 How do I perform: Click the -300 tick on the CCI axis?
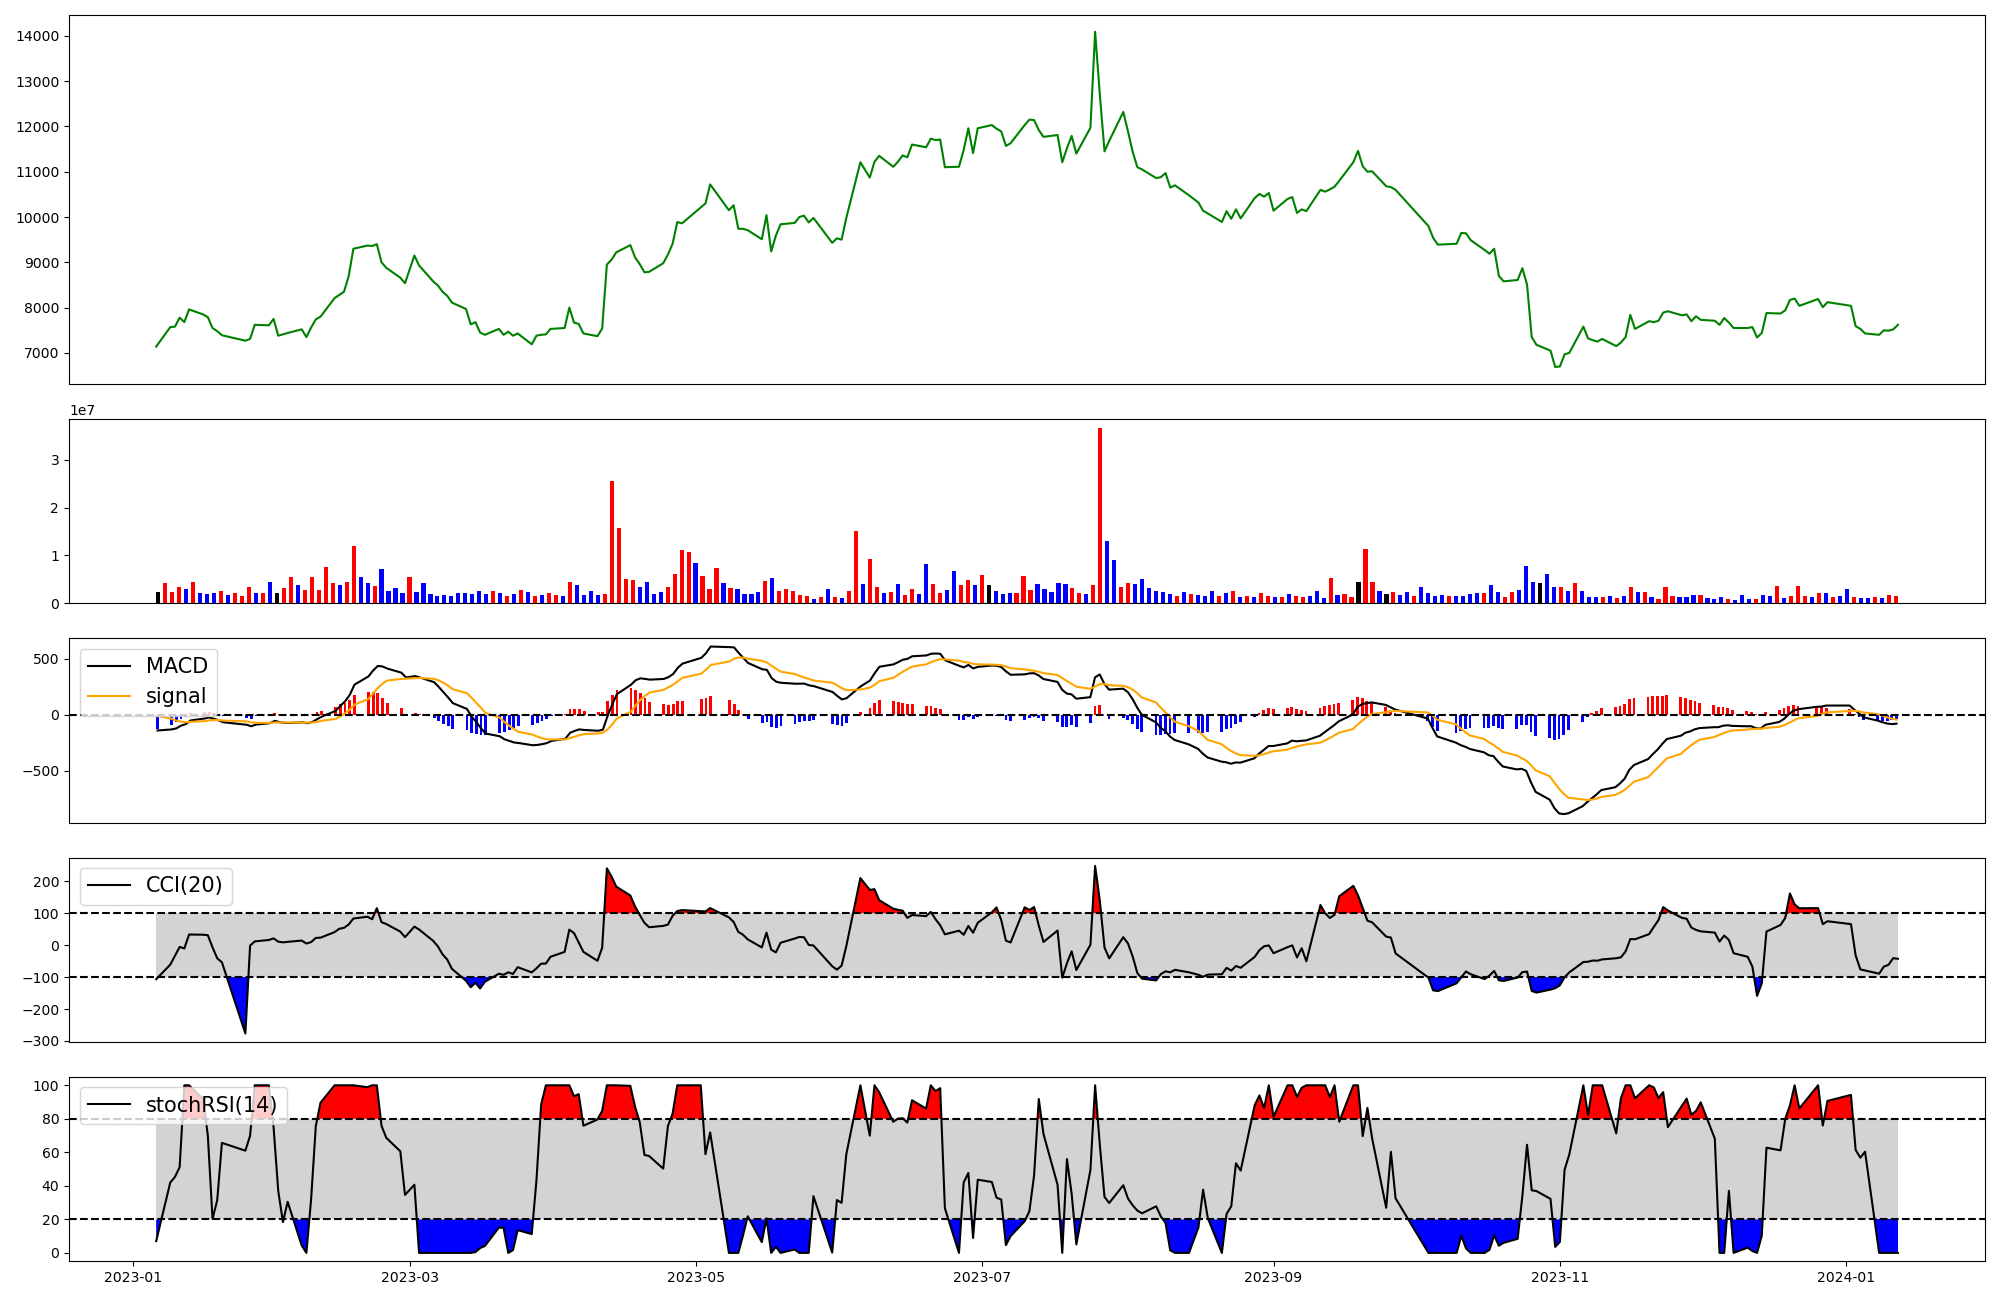(41, 1041)
